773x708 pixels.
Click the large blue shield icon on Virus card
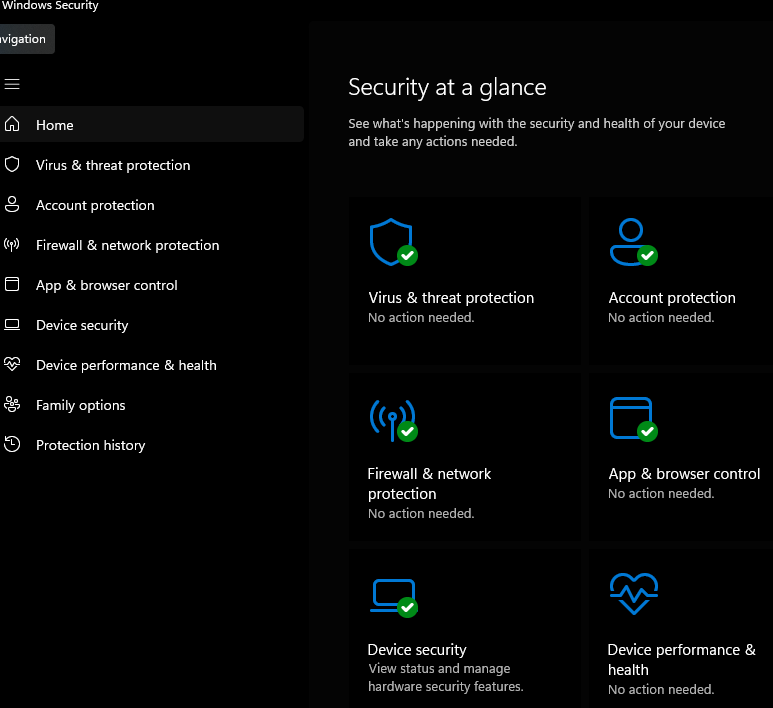pos(391,242)
